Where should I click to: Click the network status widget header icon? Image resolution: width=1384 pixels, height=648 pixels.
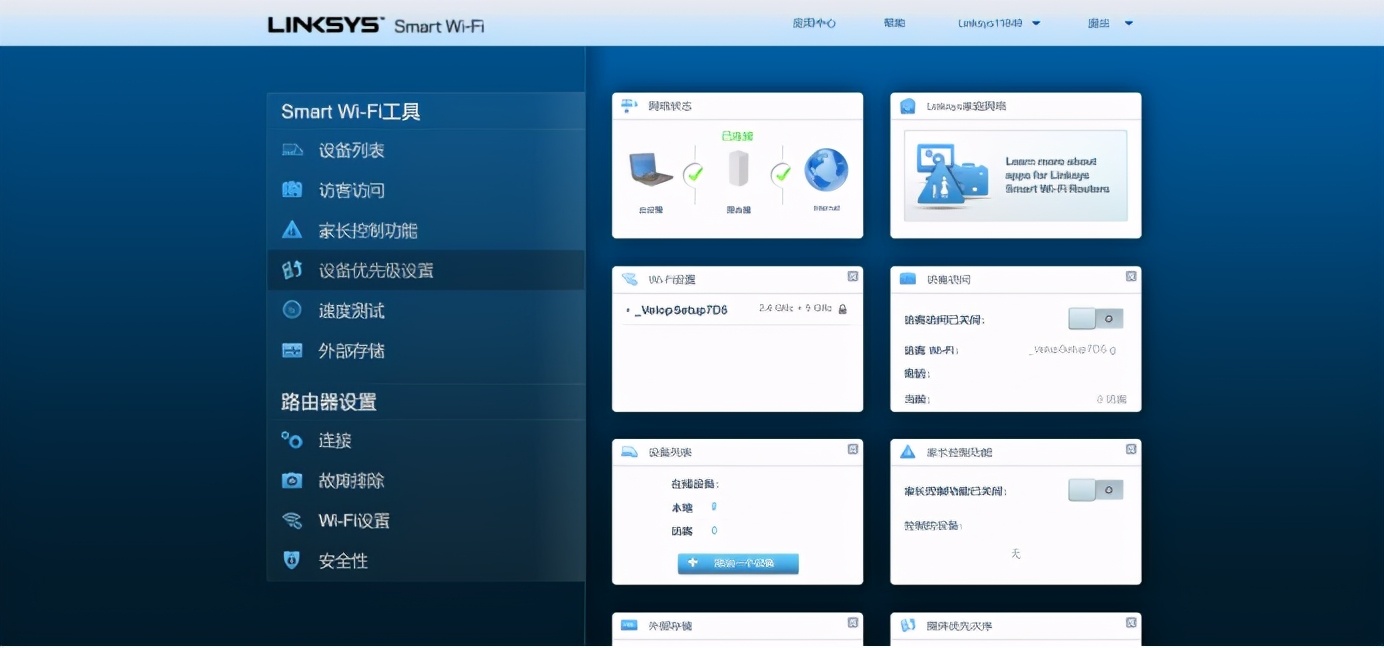tap(630, 105)
